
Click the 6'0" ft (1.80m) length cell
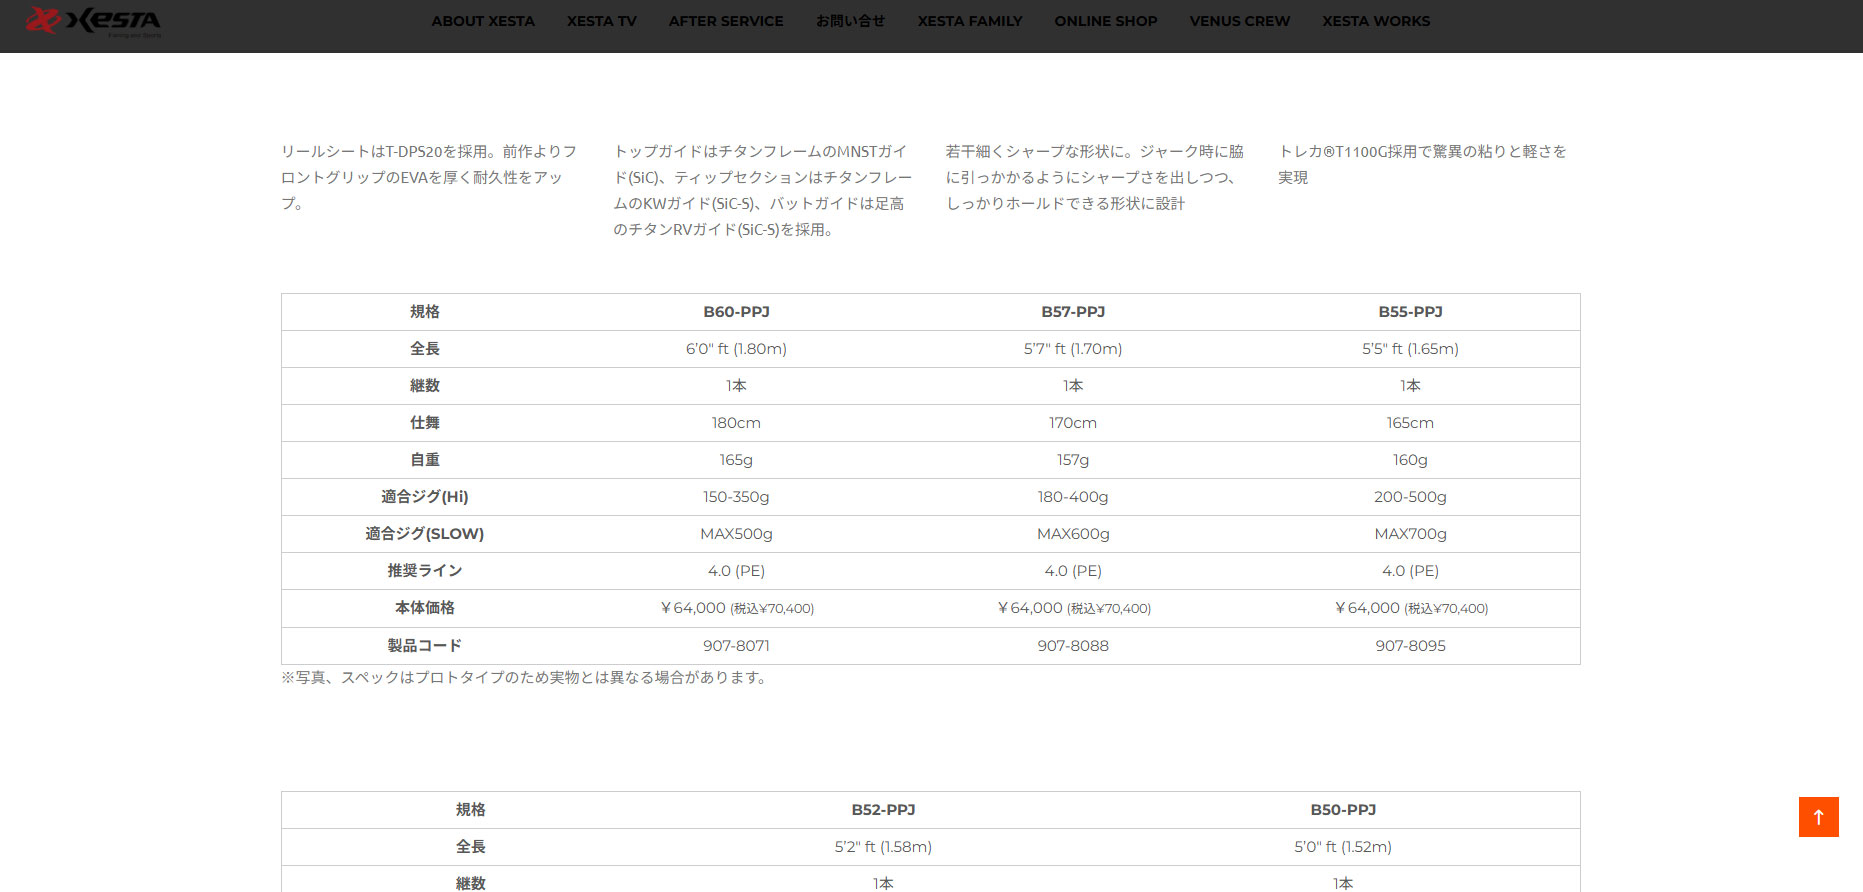tap(736, 349)
